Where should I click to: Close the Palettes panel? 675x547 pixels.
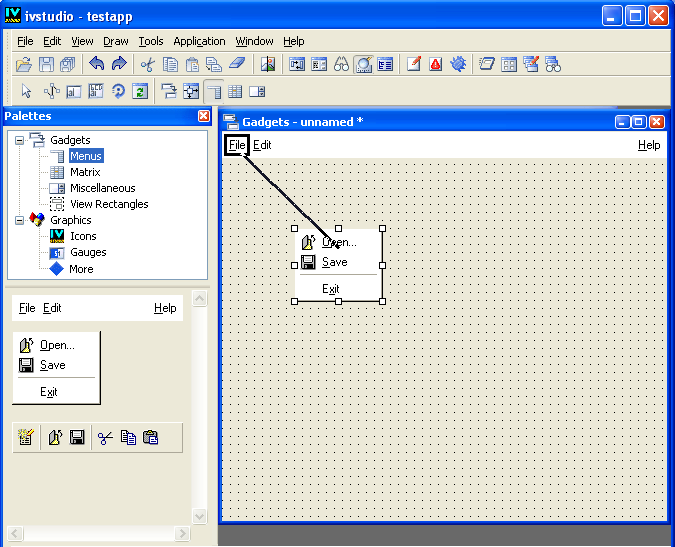pos(204,117)
